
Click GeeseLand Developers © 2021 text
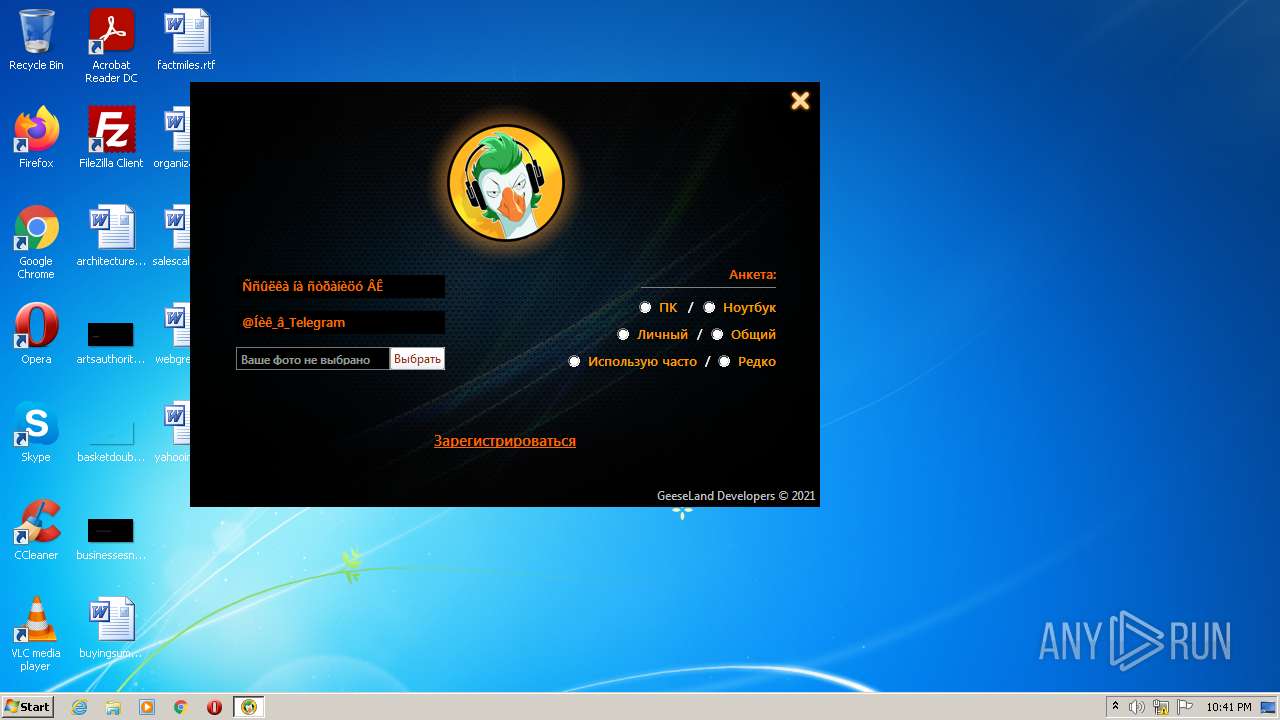click(x=736, y=496)
